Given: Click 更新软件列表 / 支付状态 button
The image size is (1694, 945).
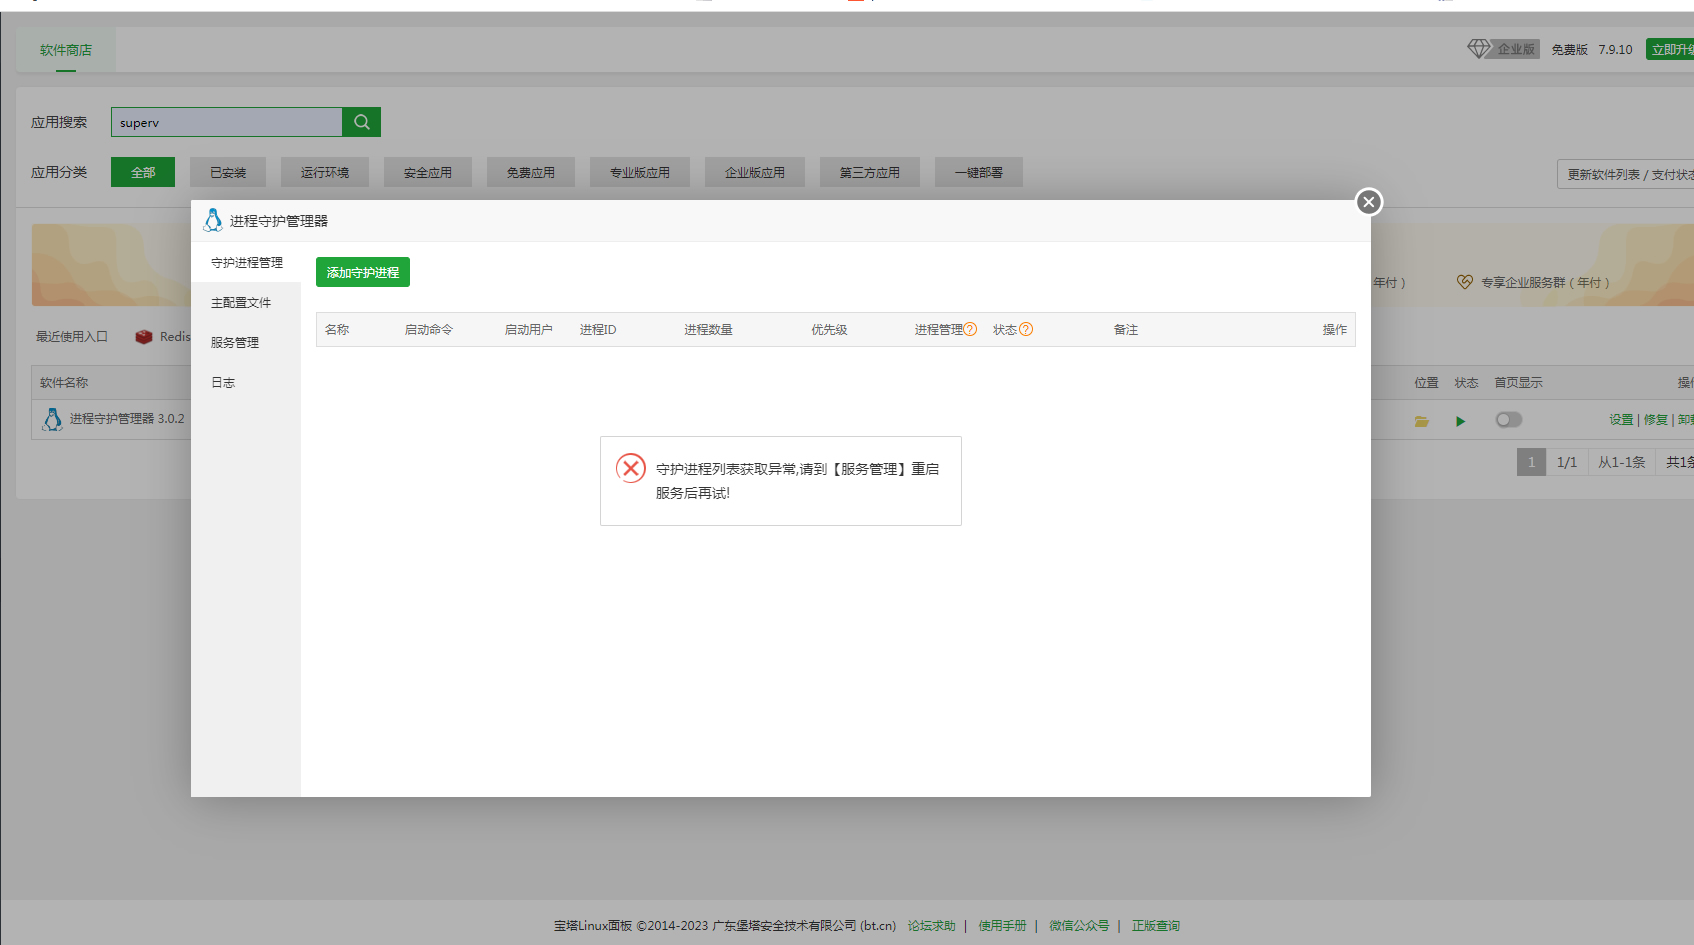Looking at the screenshot, I should 1626,174.
